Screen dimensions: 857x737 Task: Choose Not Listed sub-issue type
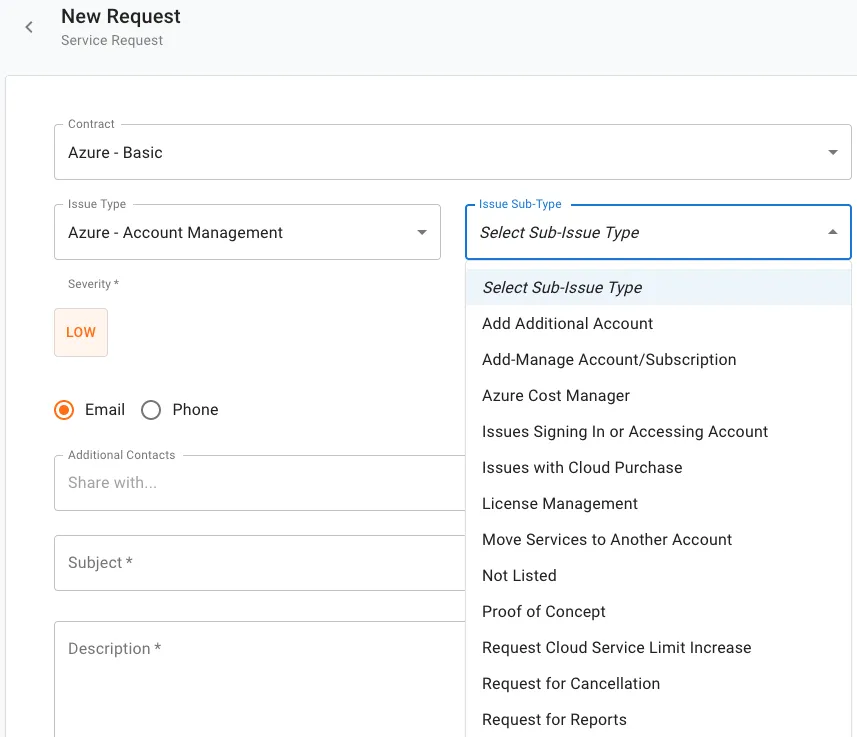click(x=659, y=576)
